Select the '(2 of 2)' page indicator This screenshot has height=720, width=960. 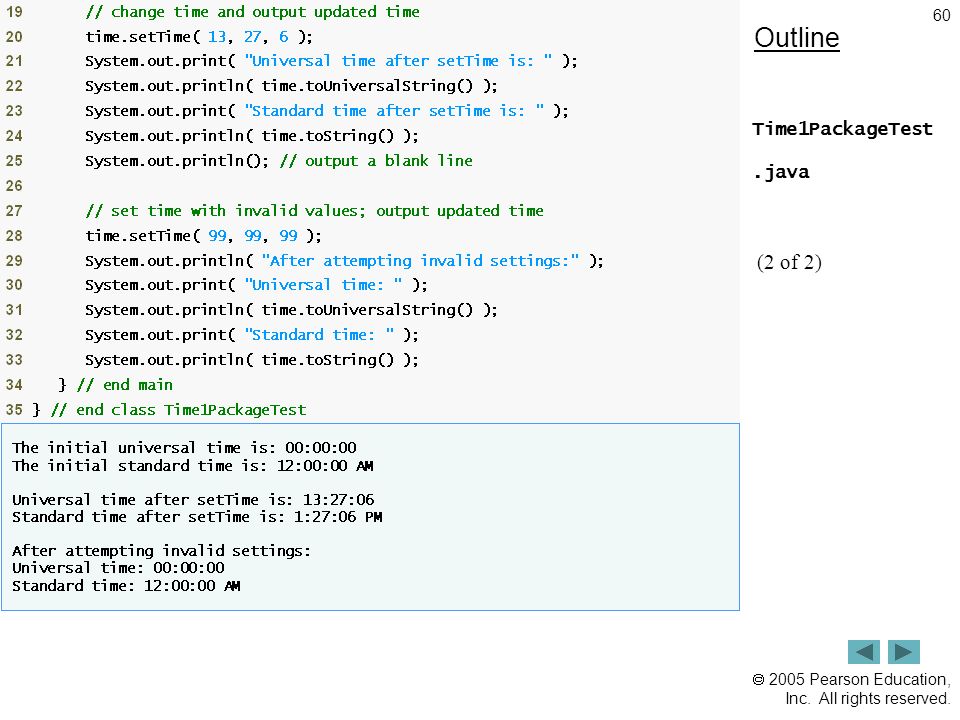[x=789, y=262]
